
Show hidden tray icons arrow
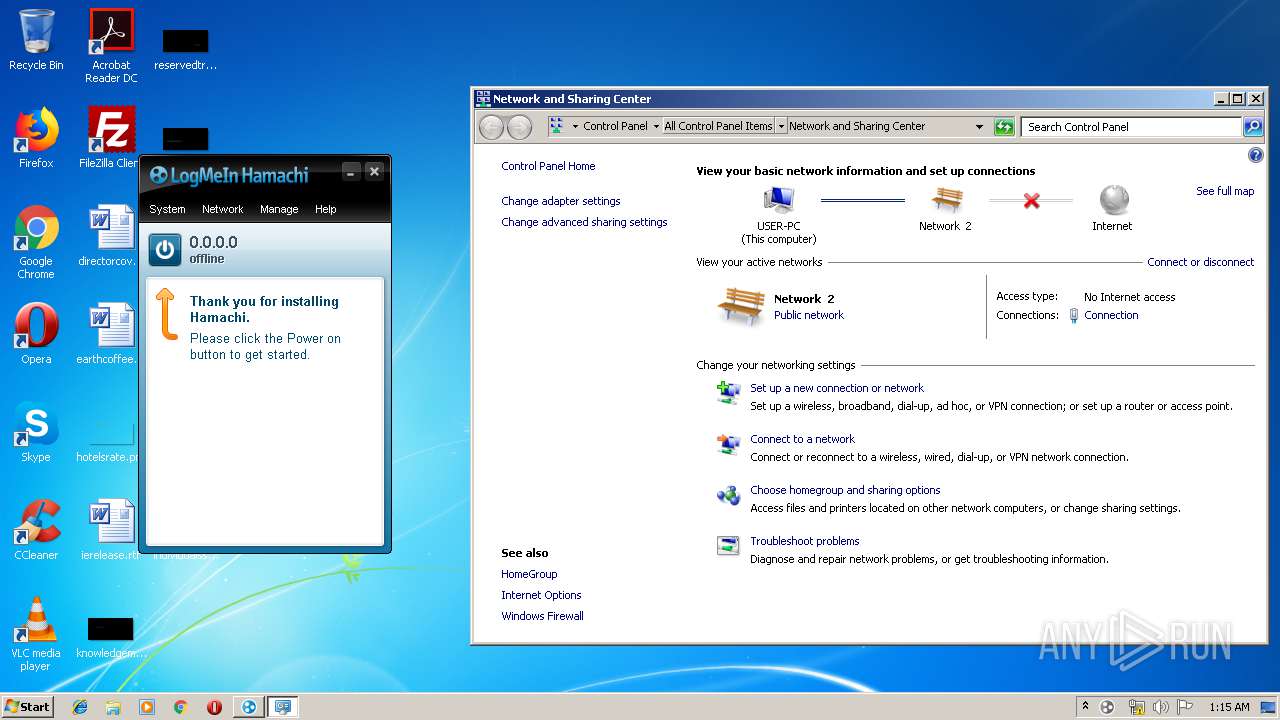coord(1085,707)
